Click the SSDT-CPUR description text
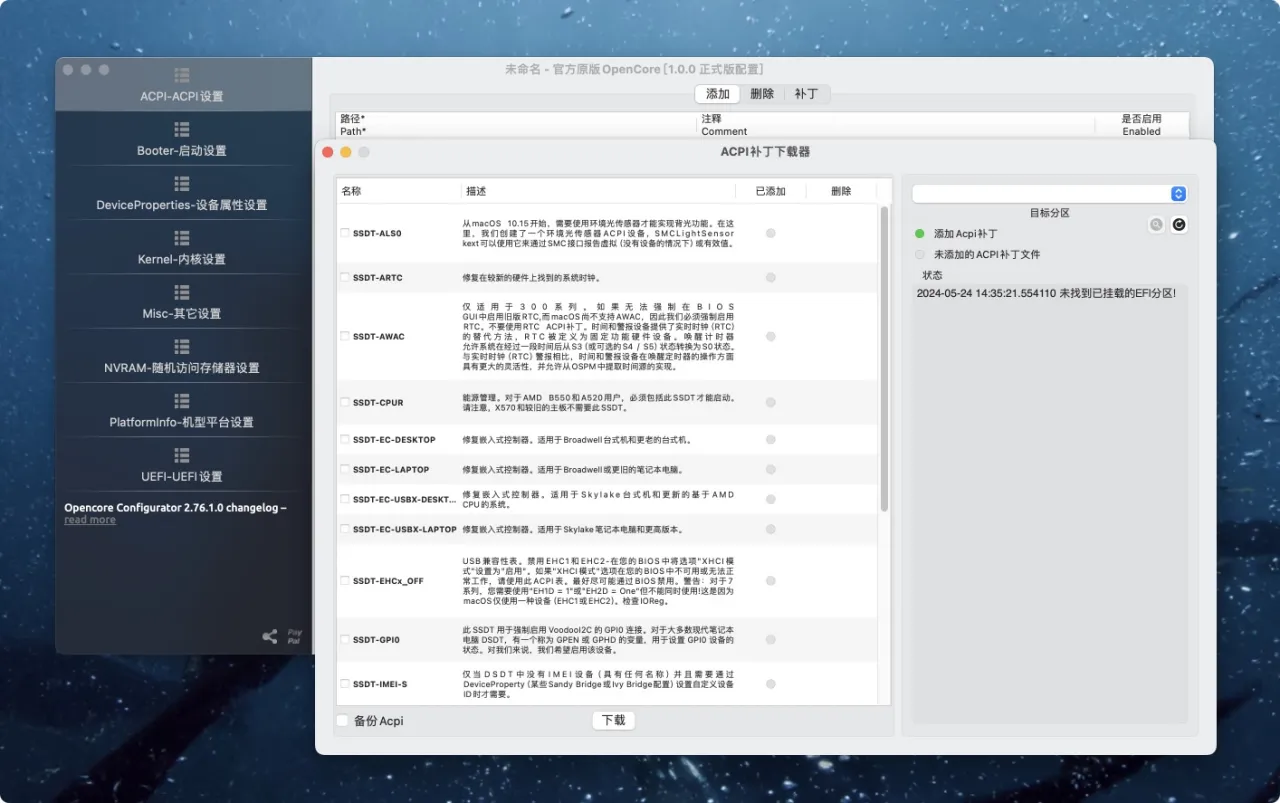This screenshot has height=803, width=1280. pos(599,402)
